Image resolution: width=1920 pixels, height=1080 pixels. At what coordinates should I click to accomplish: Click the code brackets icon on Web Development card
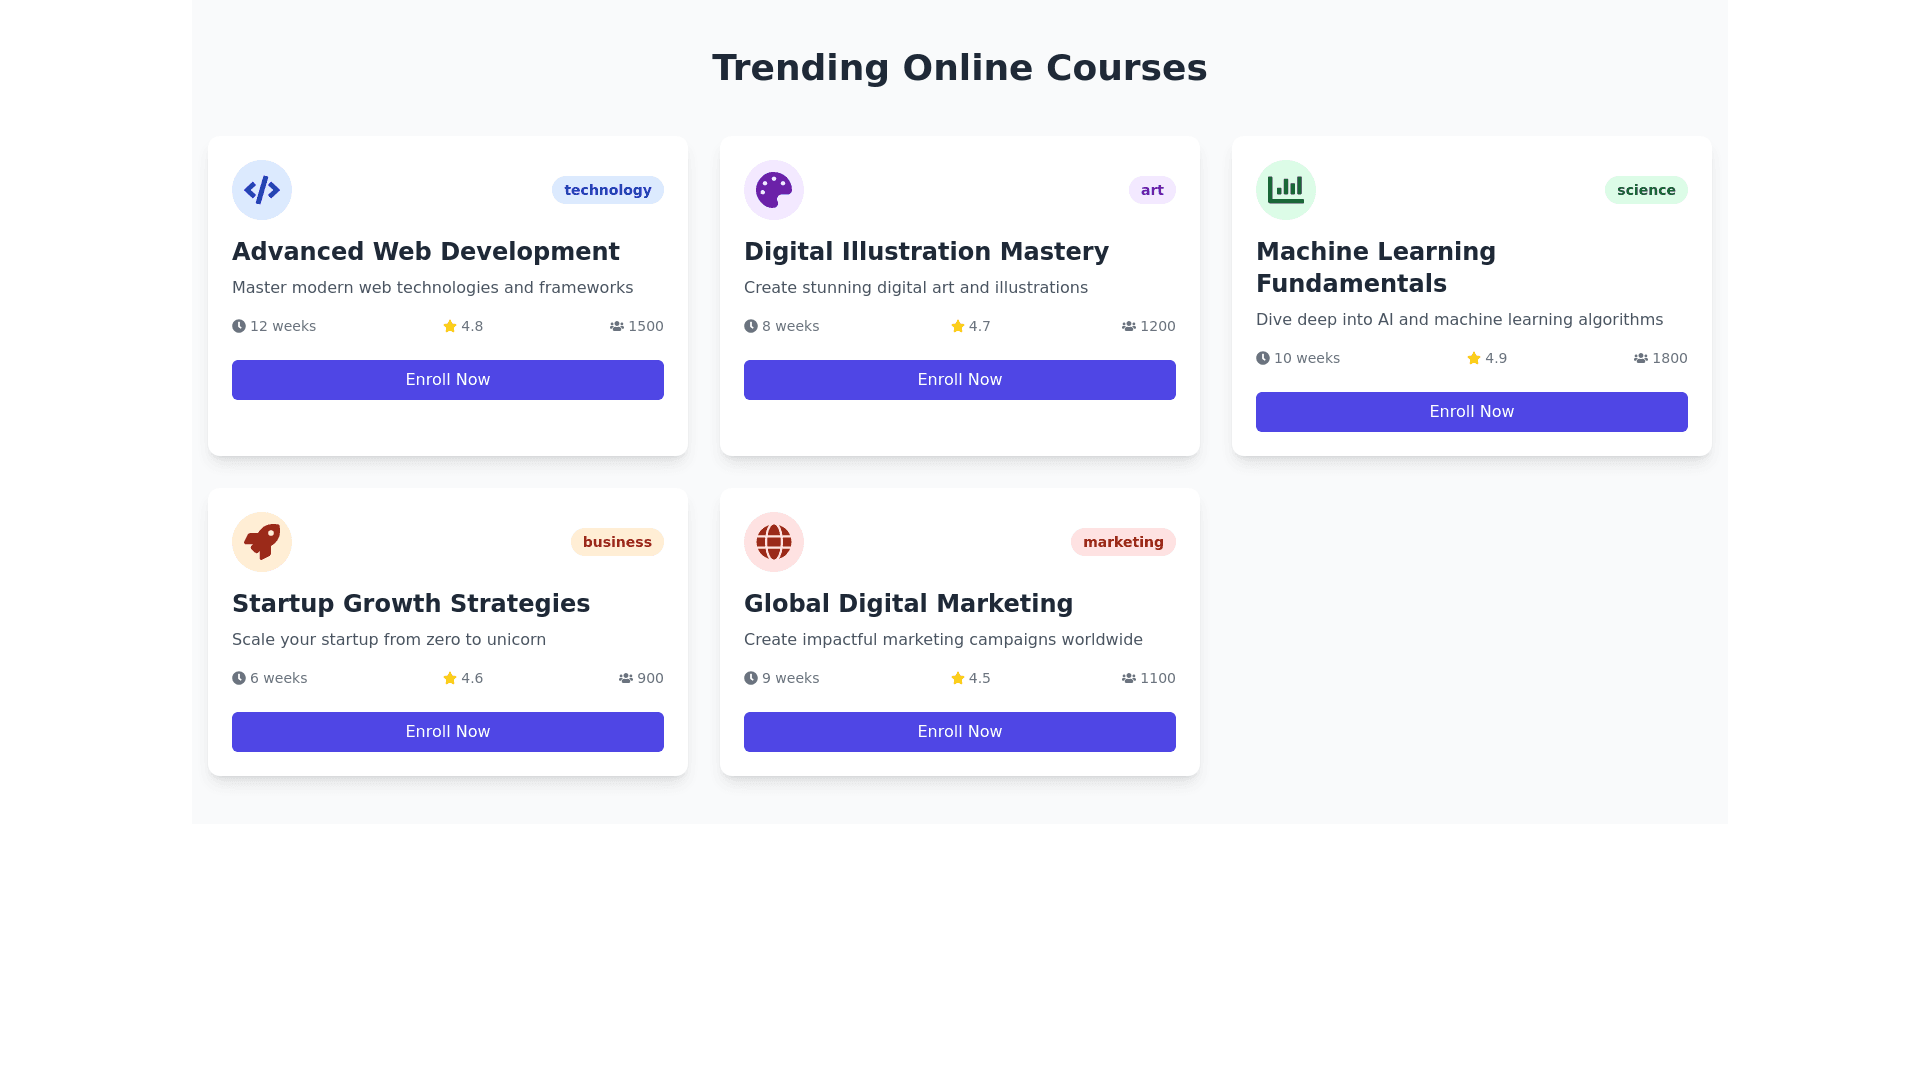click(262, 190)
